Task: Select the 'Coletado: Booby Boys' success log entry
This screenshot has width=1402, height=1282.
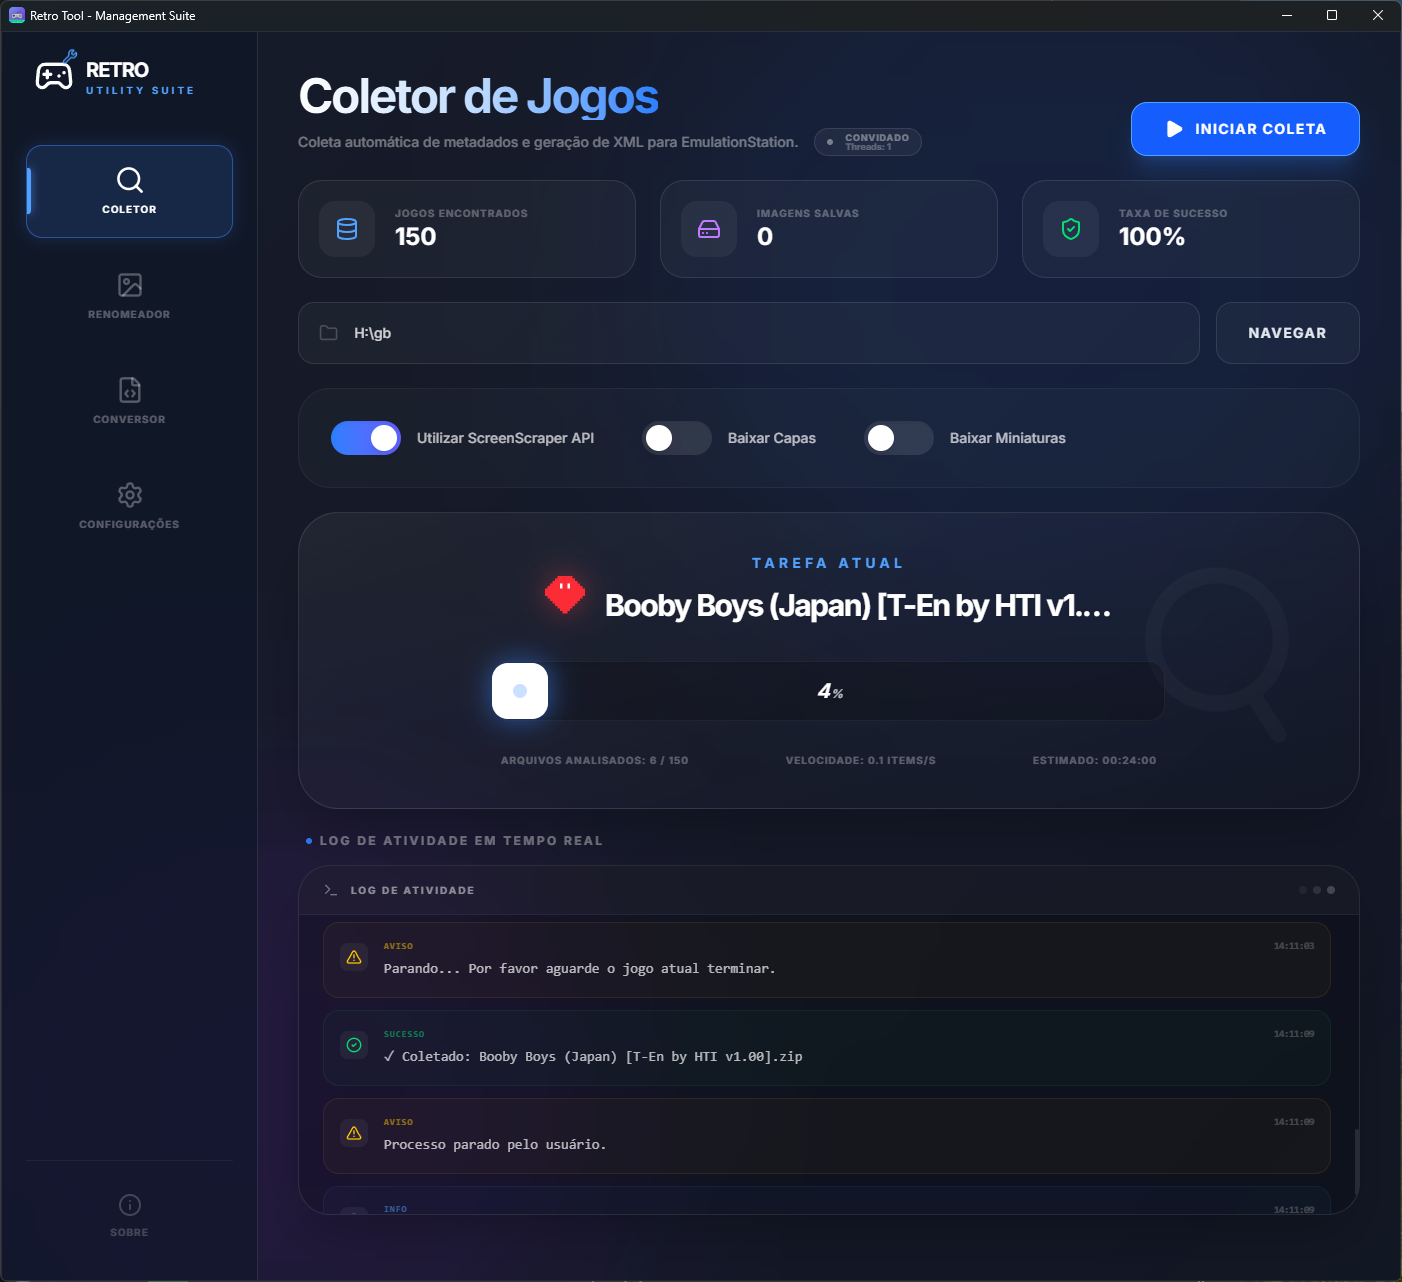Action: click(826, 1048)
